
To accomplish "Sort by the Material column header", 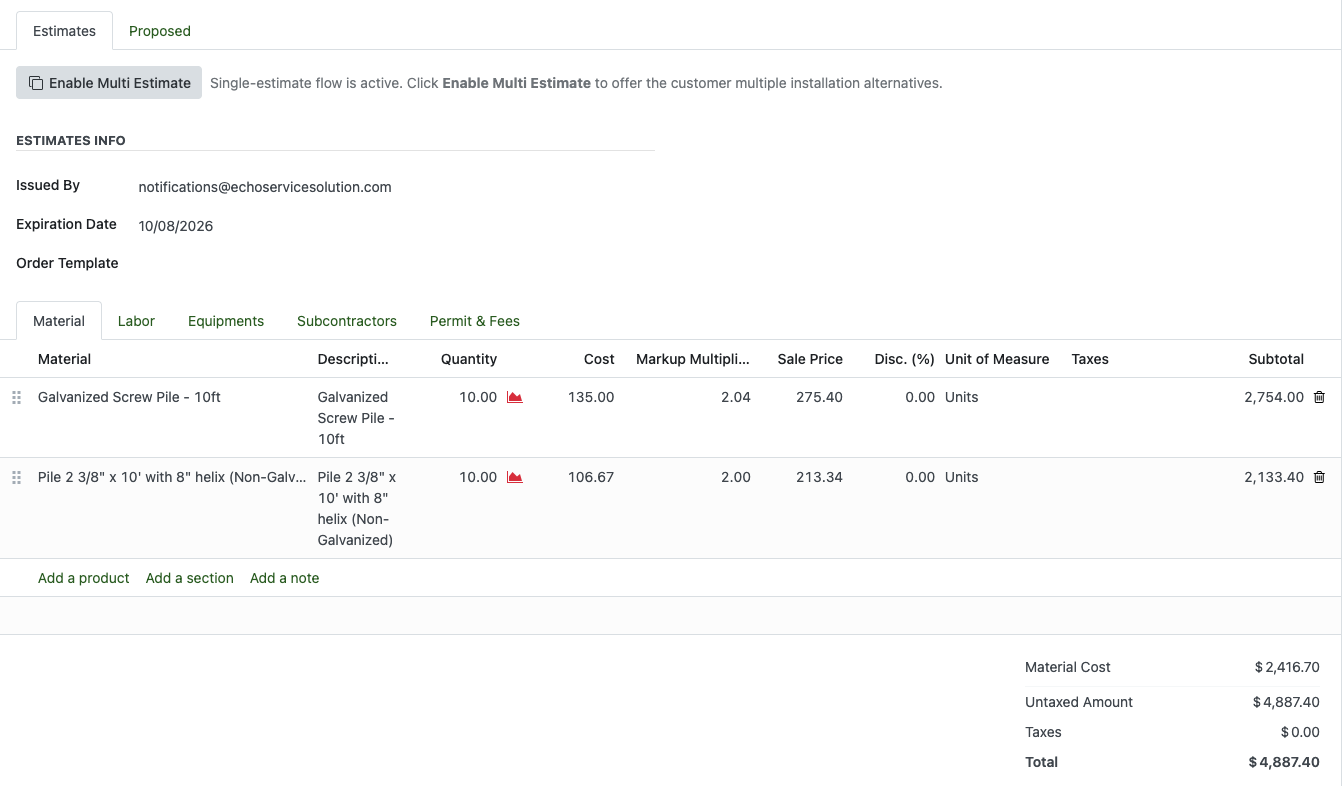I will (x=64, y=359).
